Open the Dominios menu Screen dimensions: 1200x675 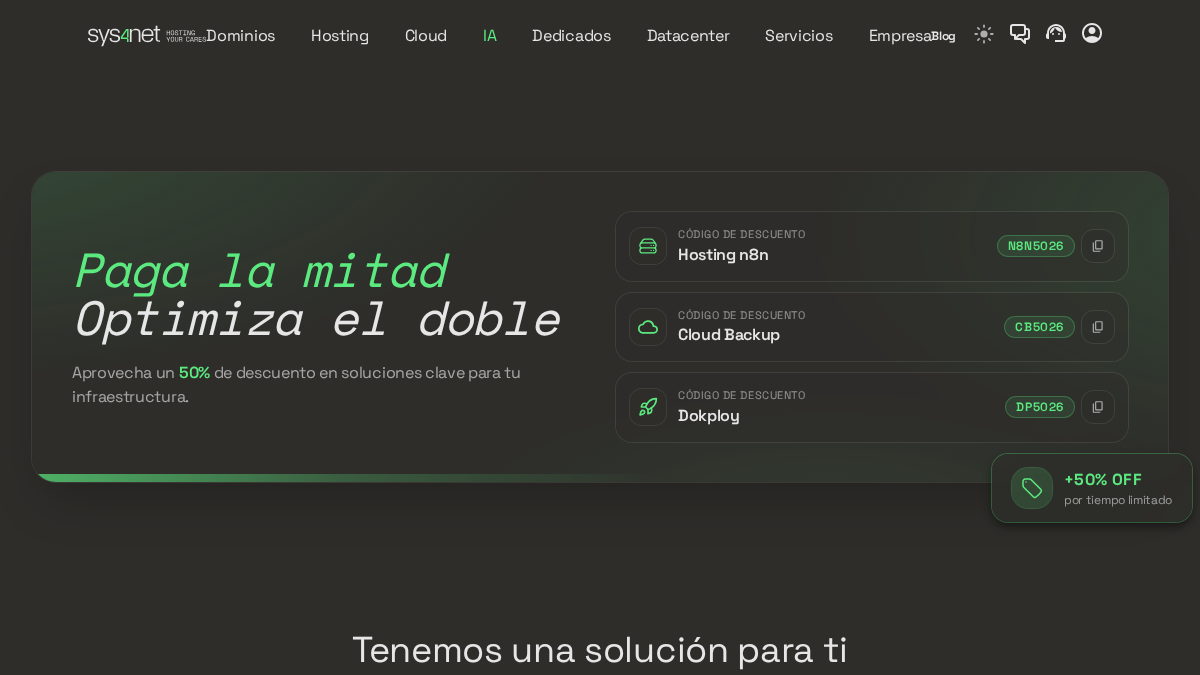pyautogui.click(x=240, y=35)
